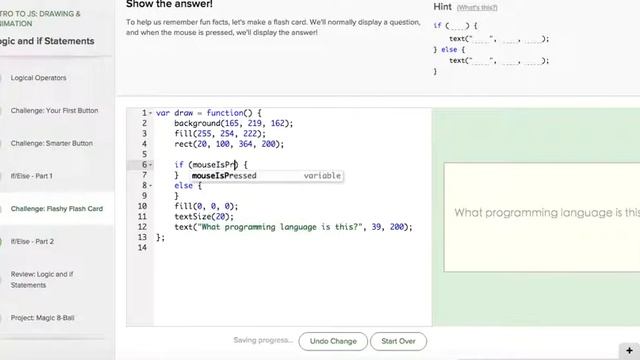The height and width of the screenshot is (360, 640).
Task: Open If/Else - Part 2 lesson
Action: pyautogui.click(x=32, y=241)
